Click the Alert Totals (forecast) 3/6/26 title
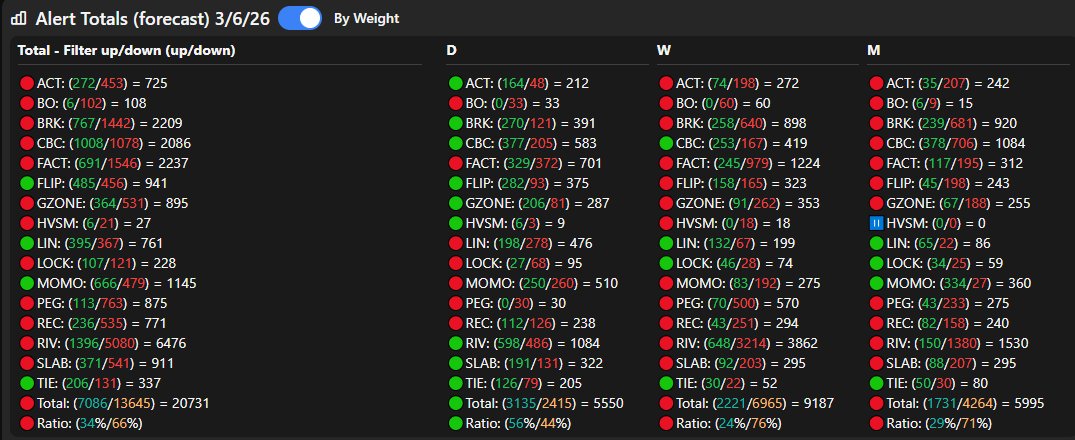This screenshot has width=1075, height=440. [153, 19]
